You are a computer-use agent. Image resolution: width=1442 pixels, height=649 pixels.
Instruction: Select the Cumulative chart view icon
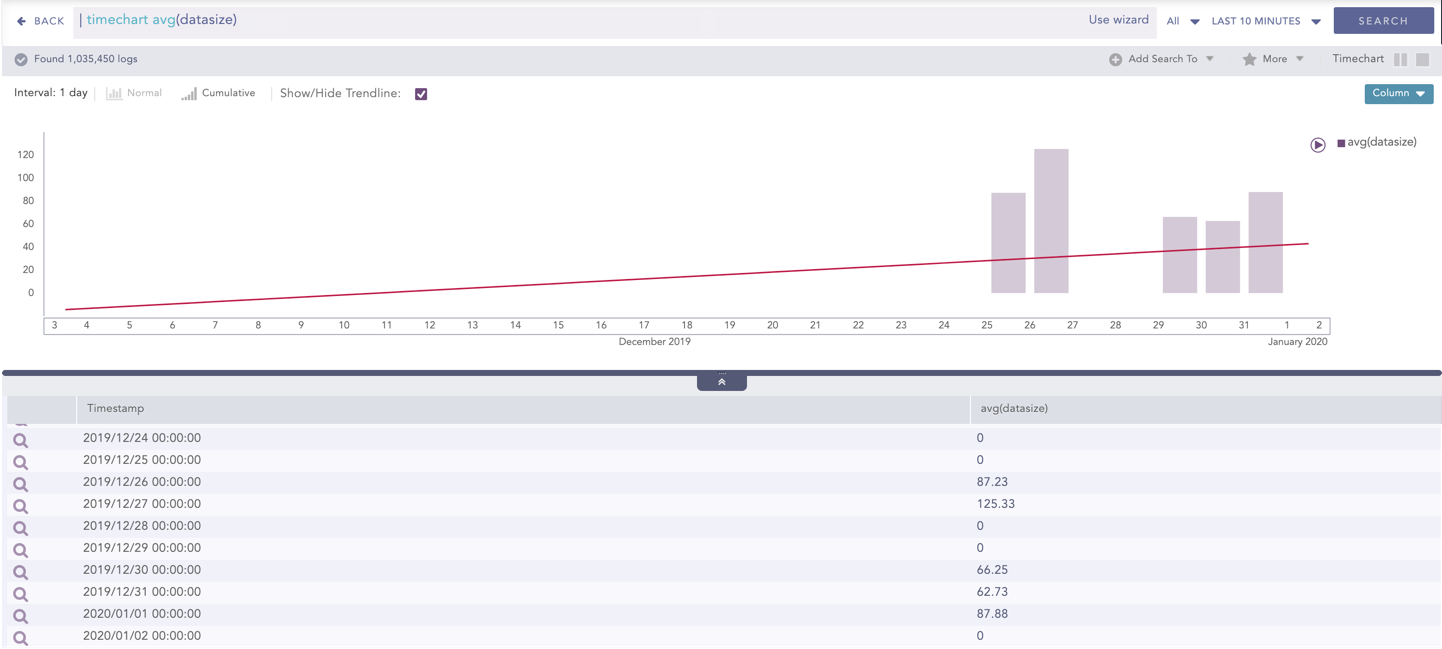[x=188, y=92]
